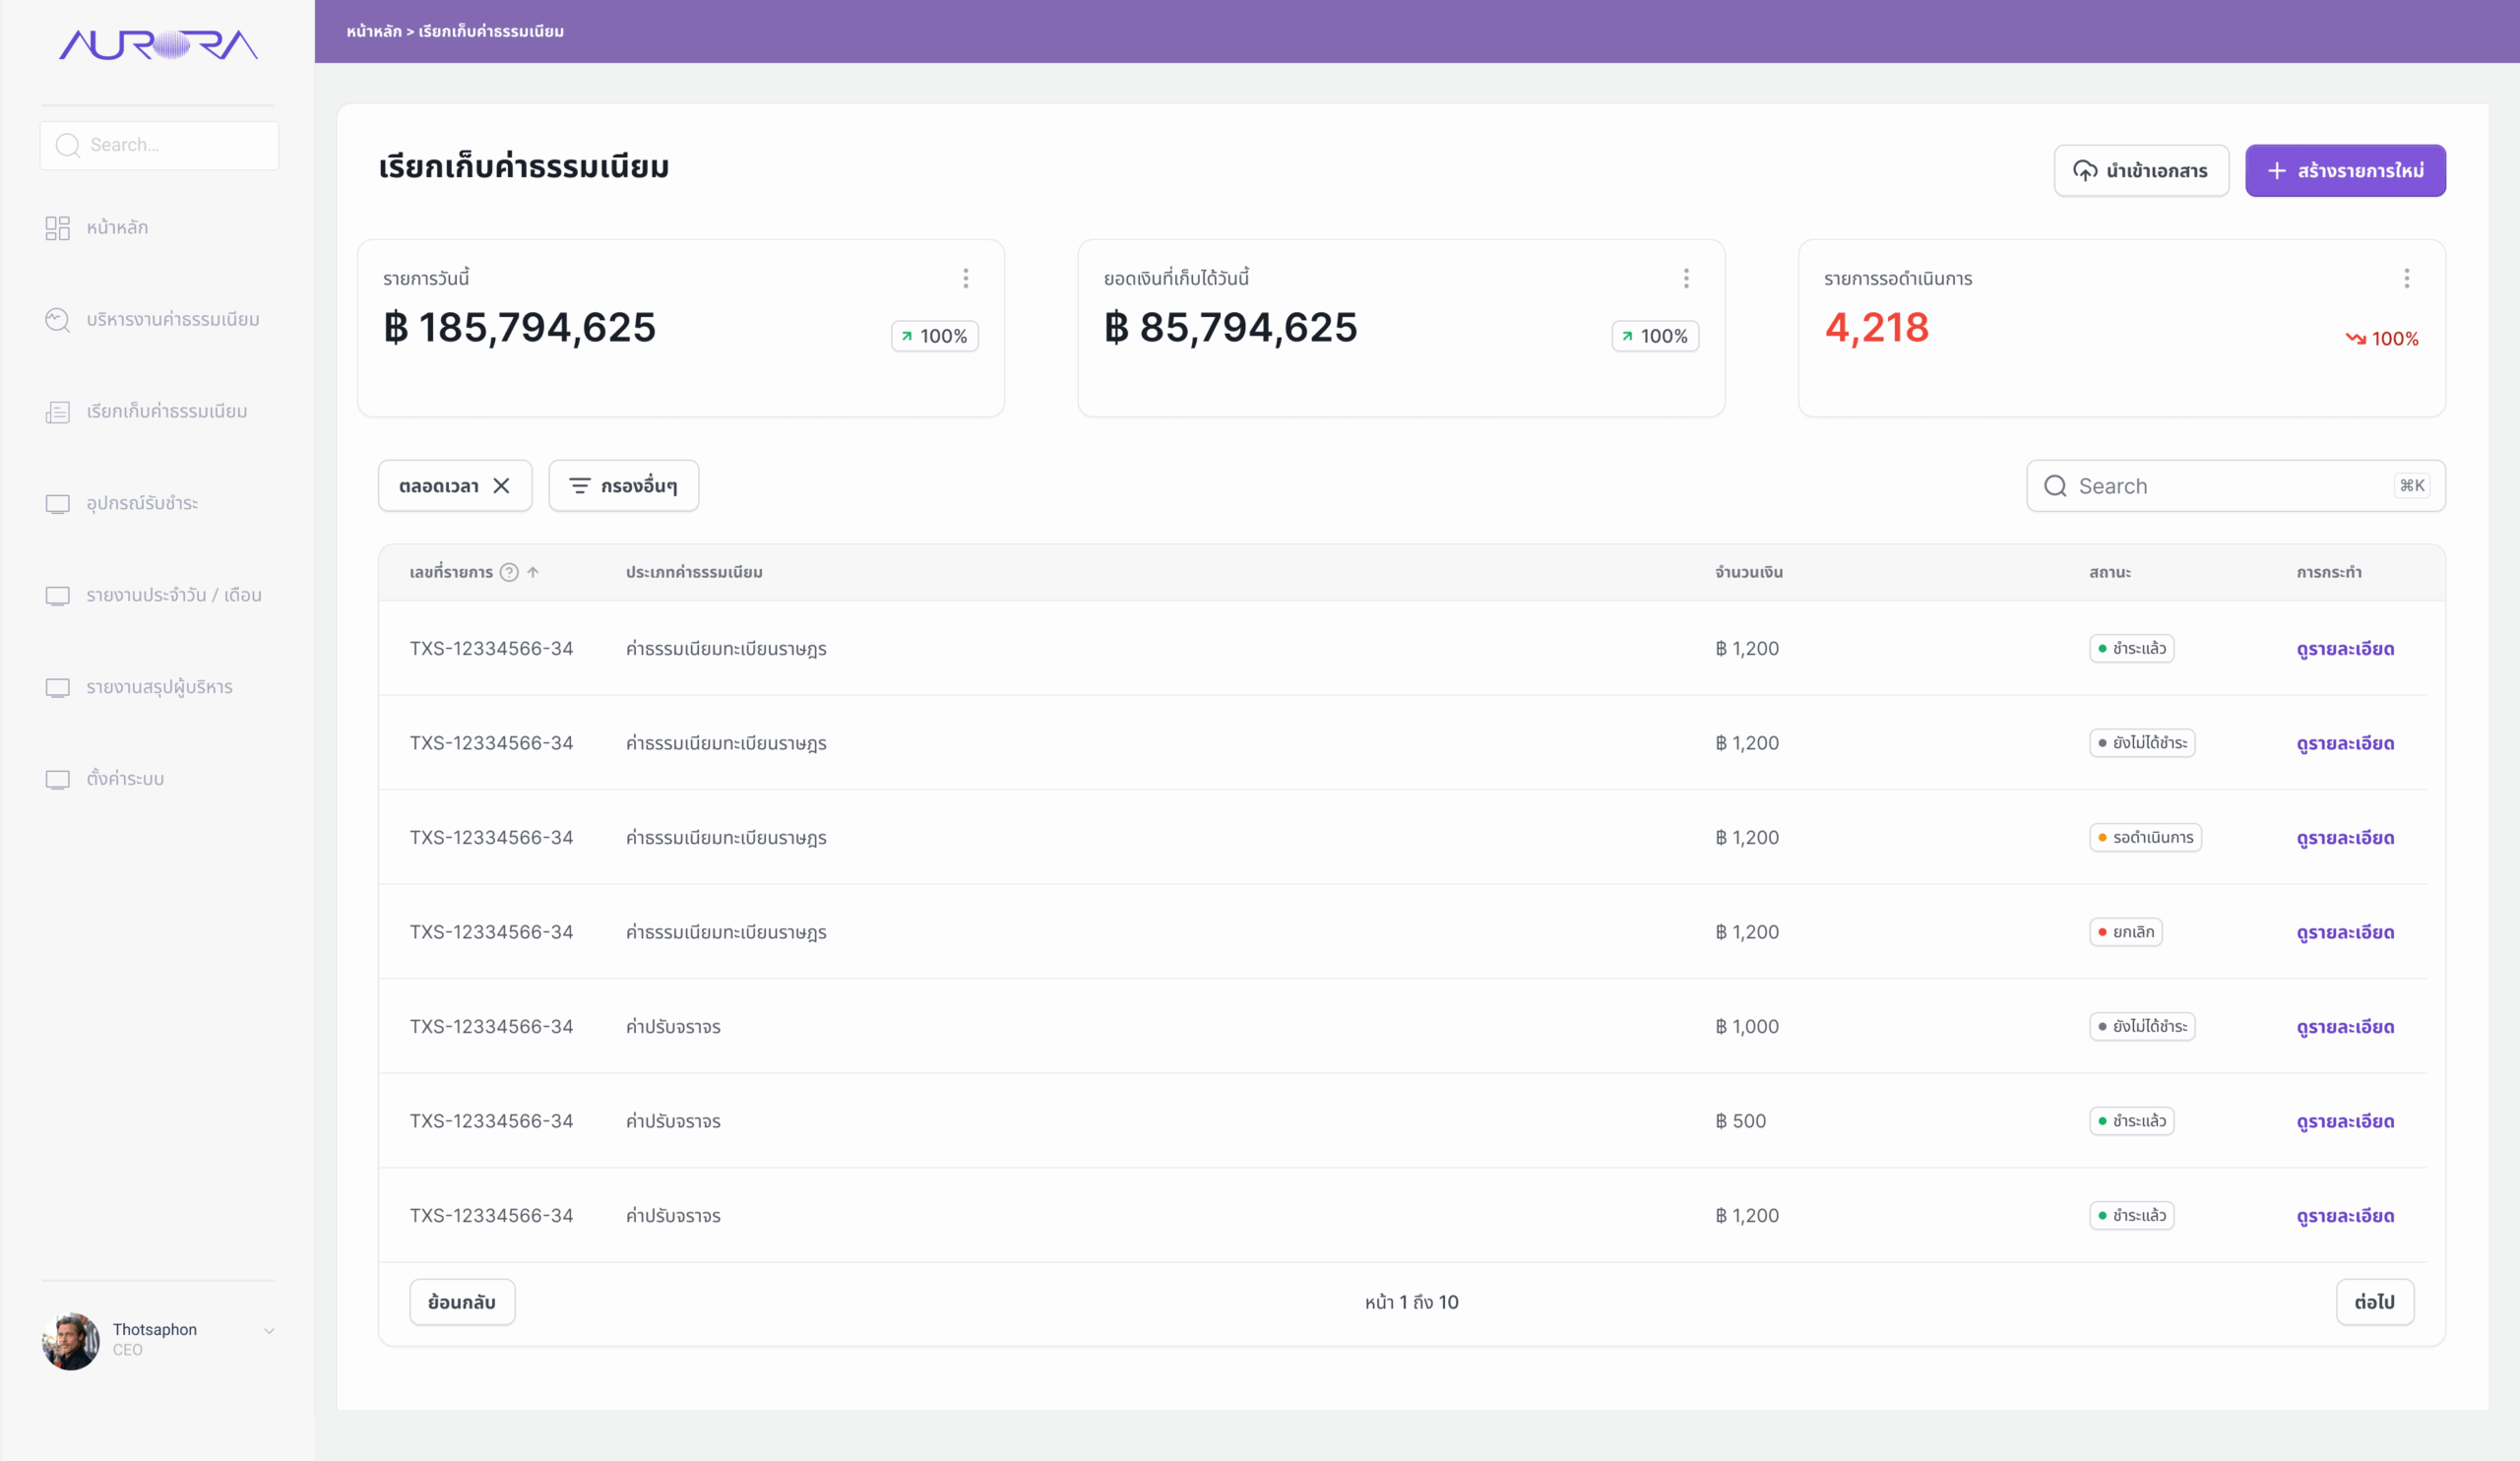Click หน้าหลัก breadcrumb link in top bar

(x=374, y=32)
